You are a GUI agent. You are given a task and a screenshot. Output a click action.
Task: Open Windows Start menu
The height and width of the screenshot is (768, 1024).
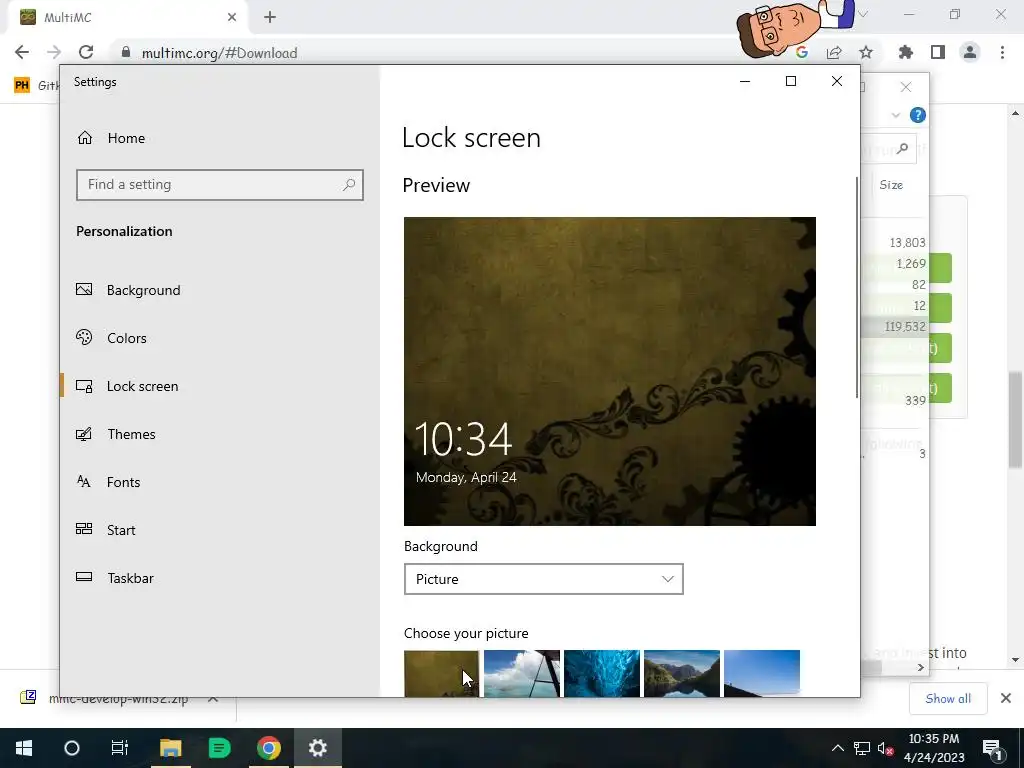(x=24, y=748)
